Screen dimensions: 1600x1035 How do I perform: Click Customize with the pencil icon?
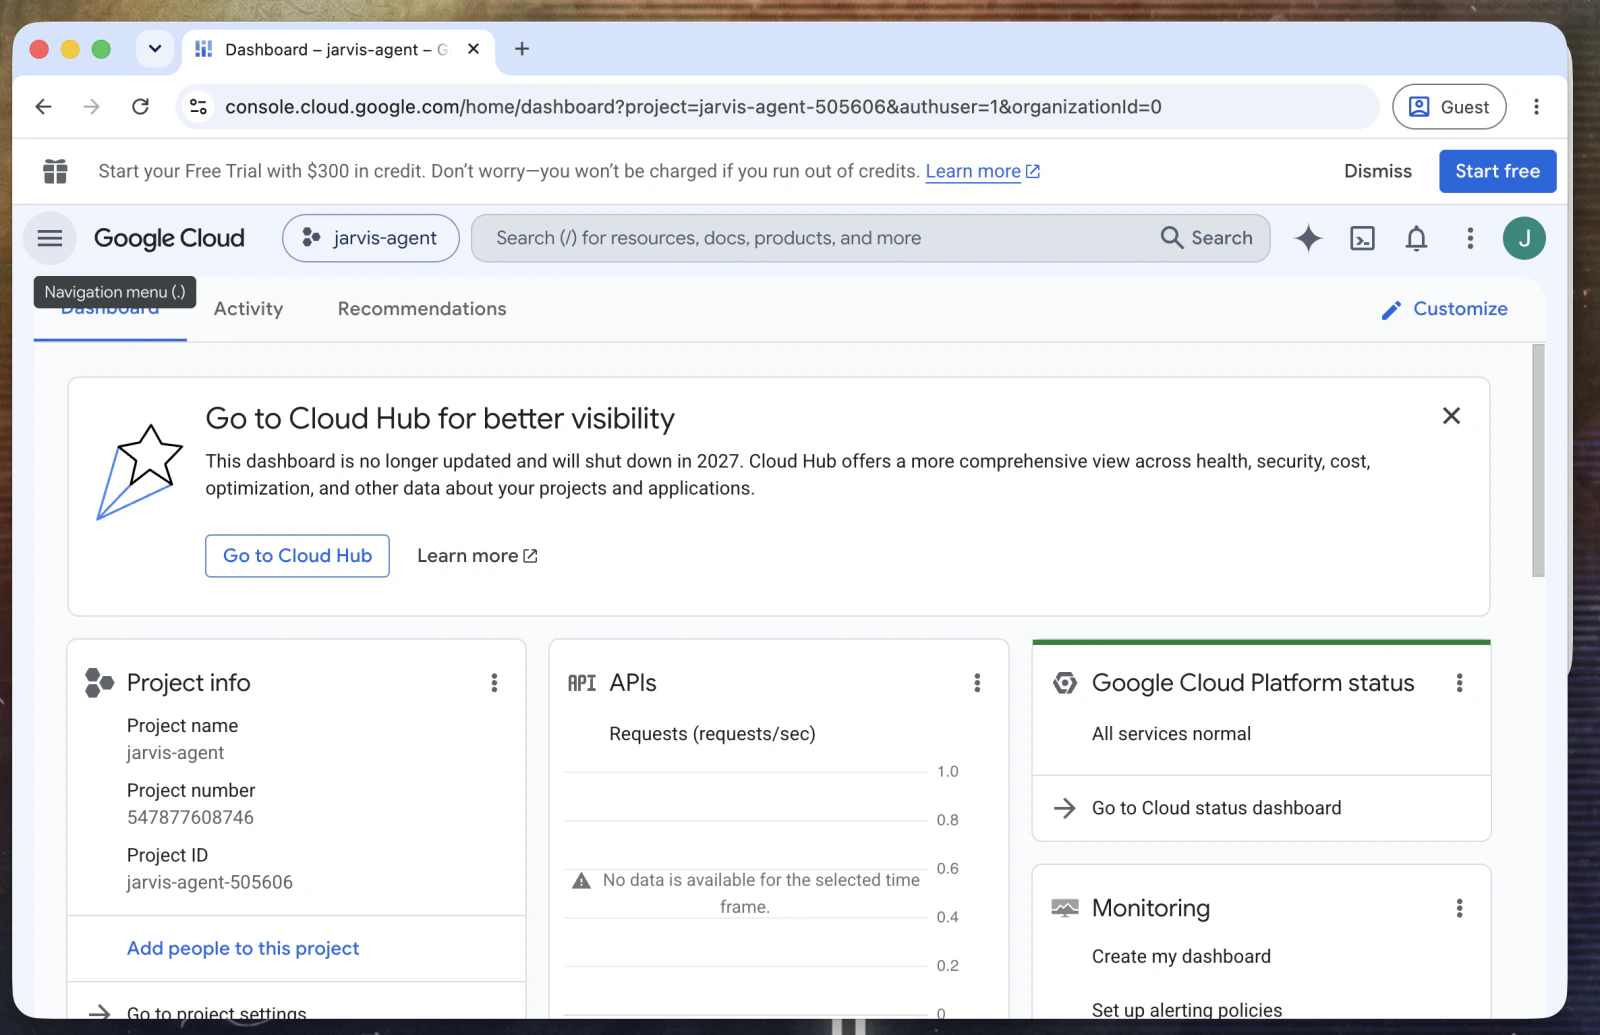point(1445,309)
